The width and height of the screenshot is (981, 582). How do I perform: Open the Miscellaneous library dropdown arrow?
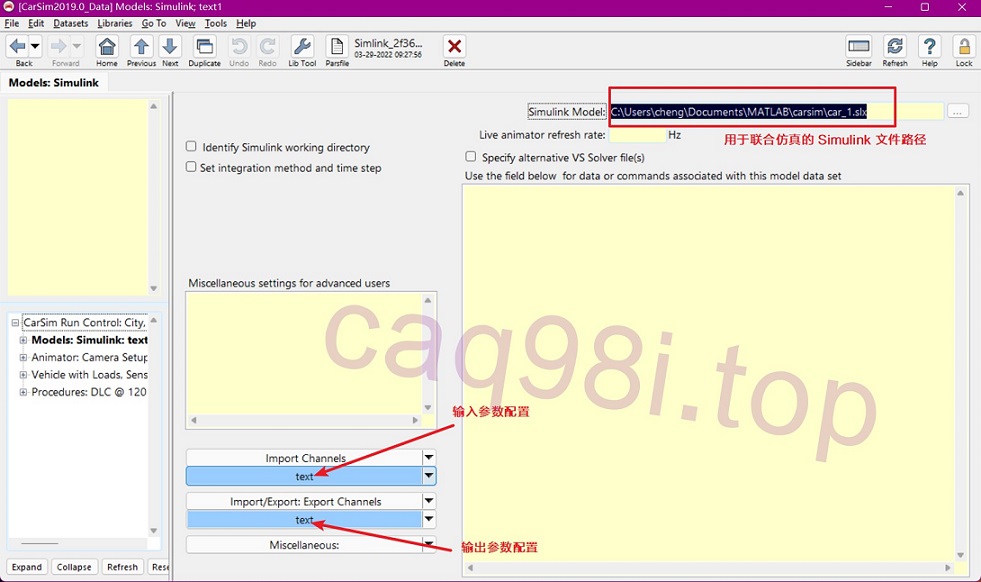429,544
